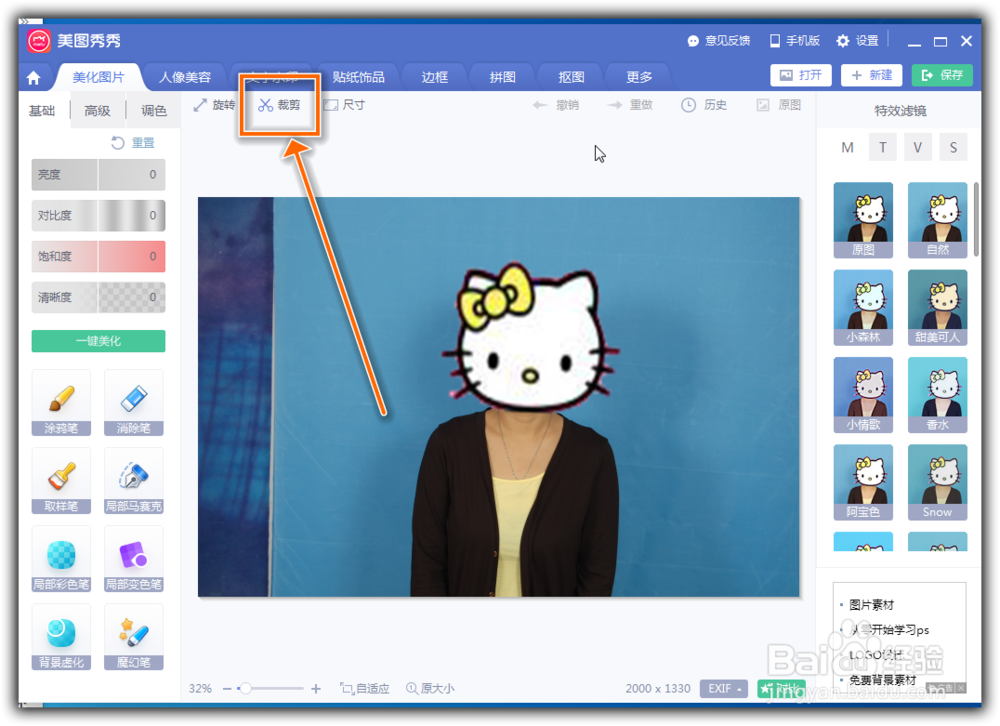Fit image with 自适应
This screenshot has height=726, width=1000.
coord(365,689)
